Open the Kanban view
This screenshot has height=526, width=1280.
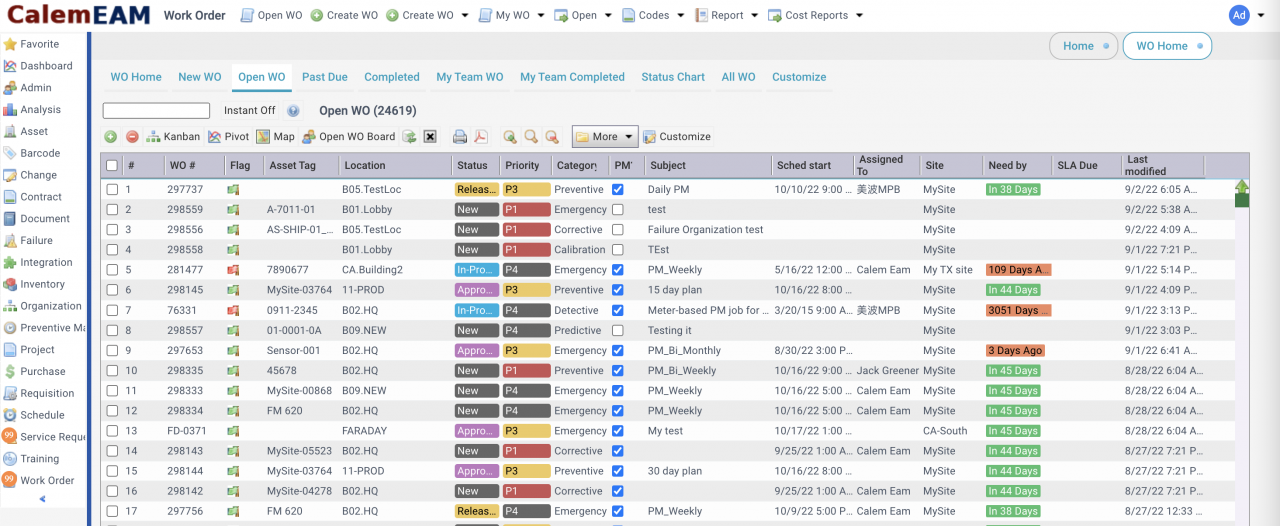point(173,137)
